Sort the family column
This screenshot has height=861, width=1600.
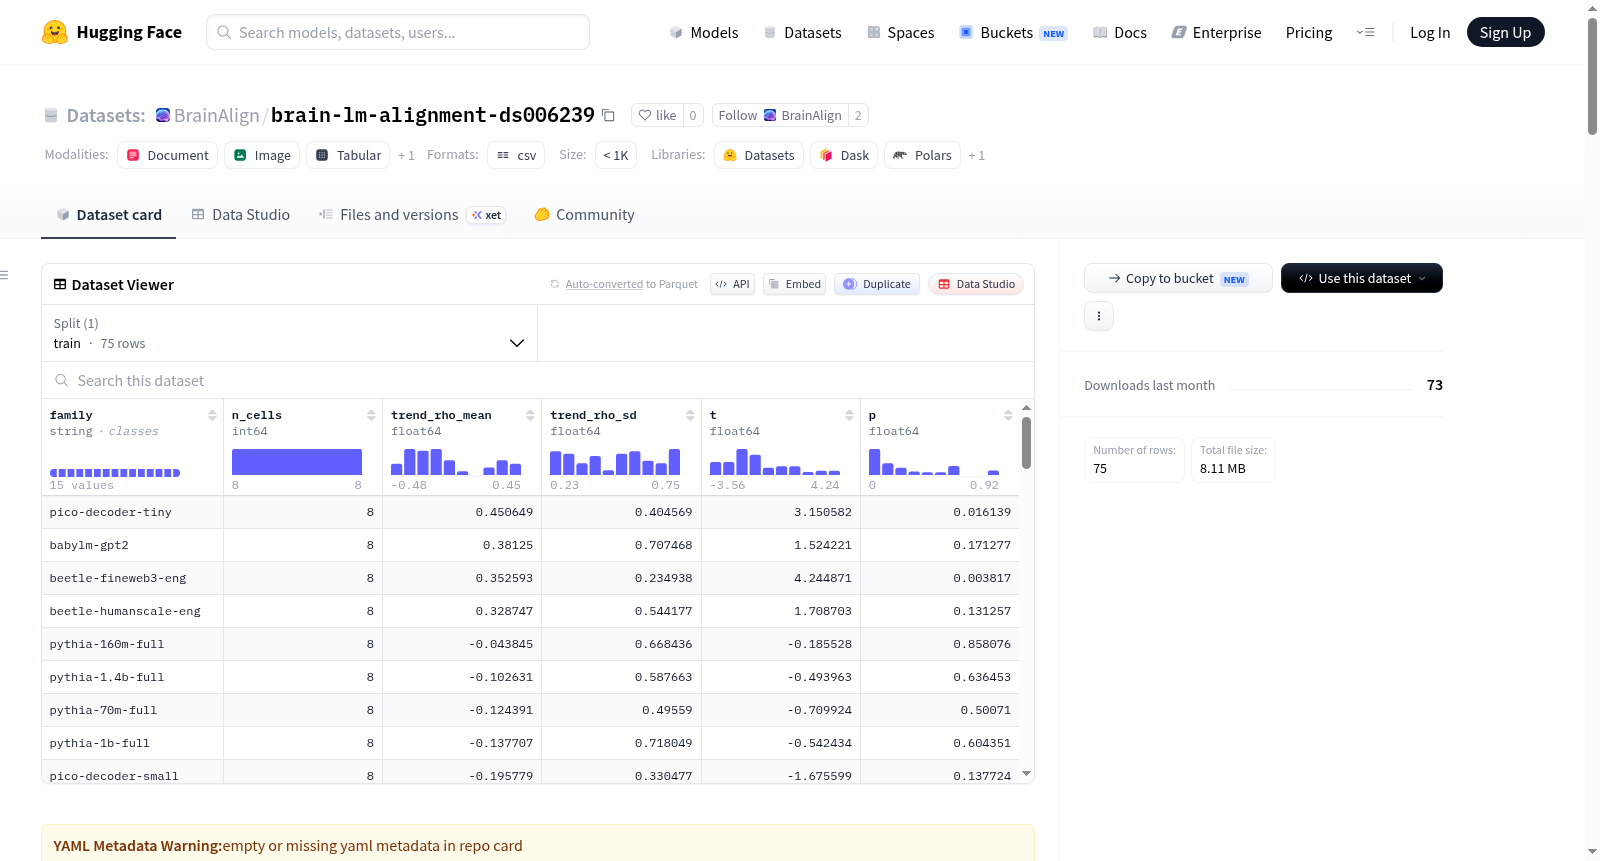212,415
